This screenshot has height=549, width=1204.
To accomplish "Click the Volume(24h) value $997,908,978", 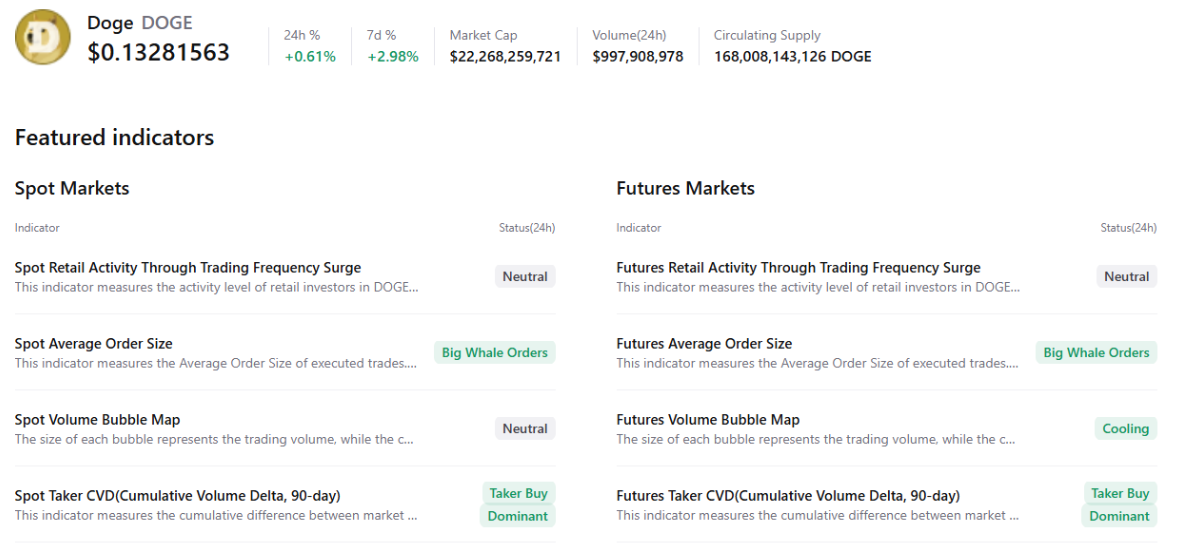I will tap(638, 57).
